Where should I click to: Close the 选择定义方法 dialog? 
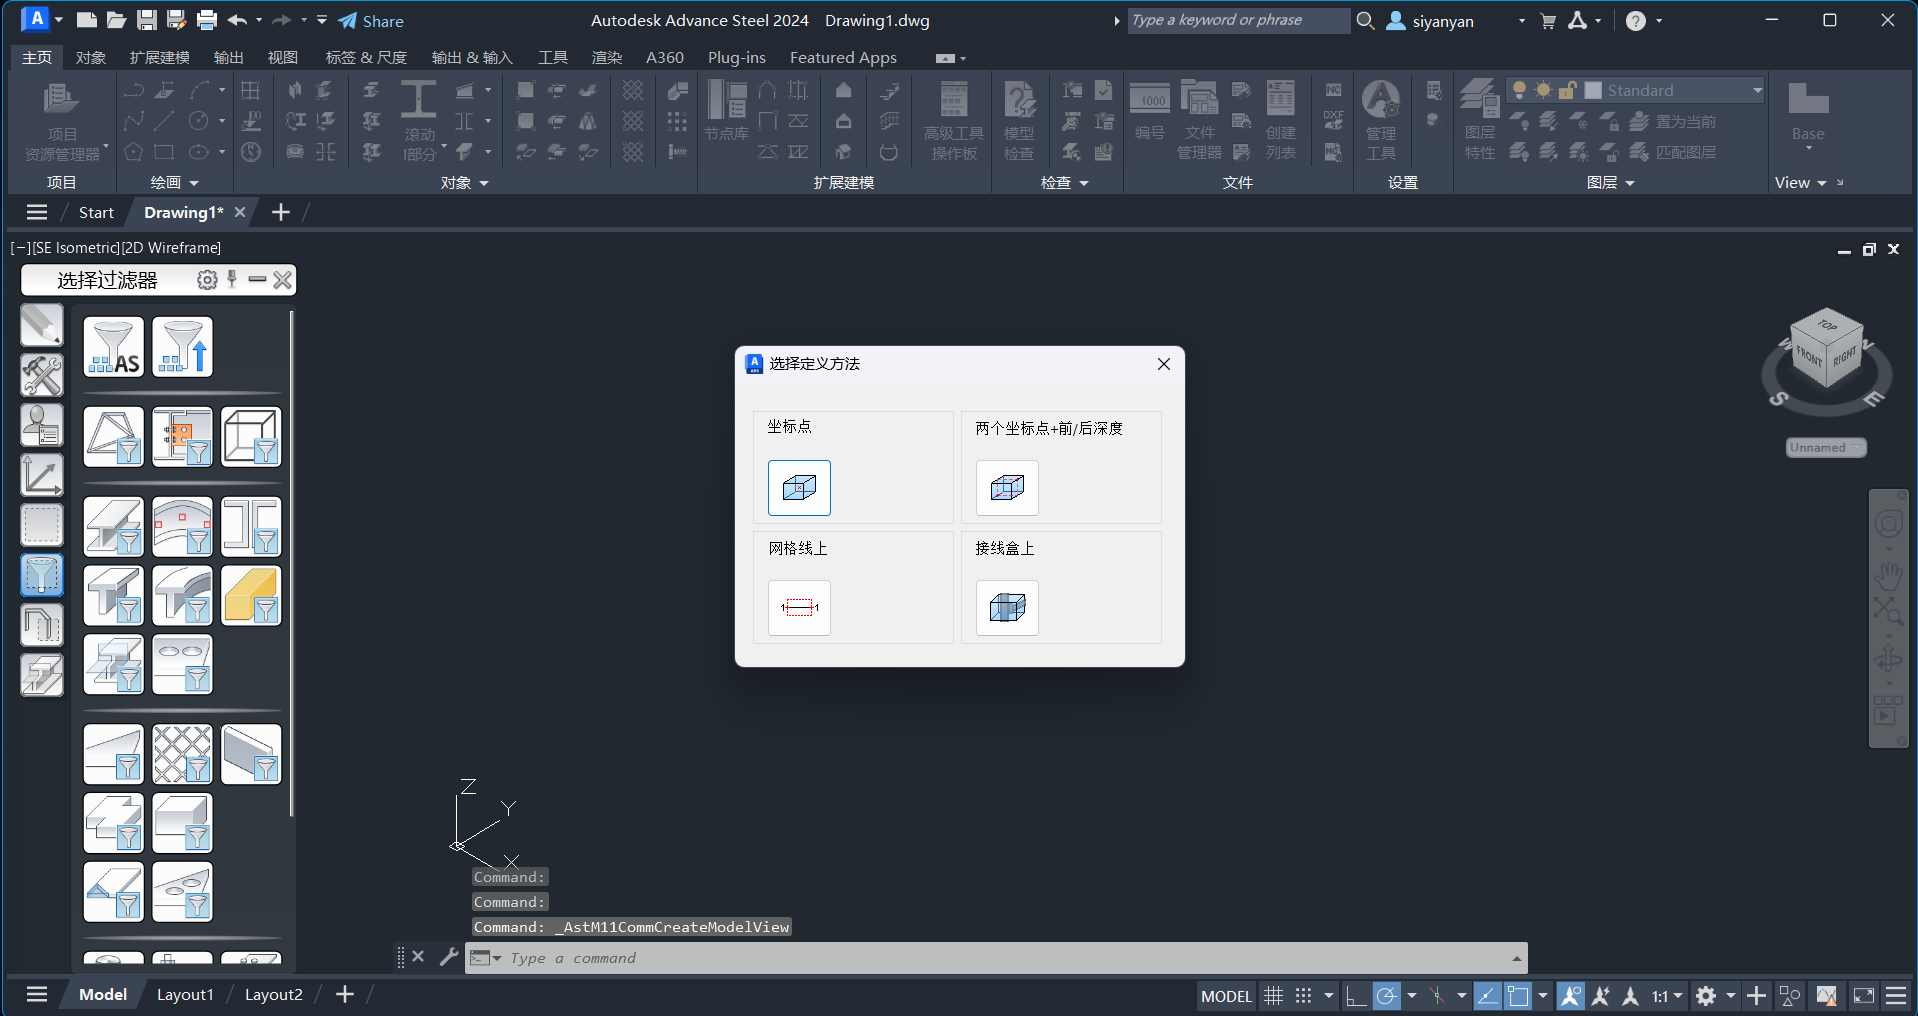[1164, 364]
